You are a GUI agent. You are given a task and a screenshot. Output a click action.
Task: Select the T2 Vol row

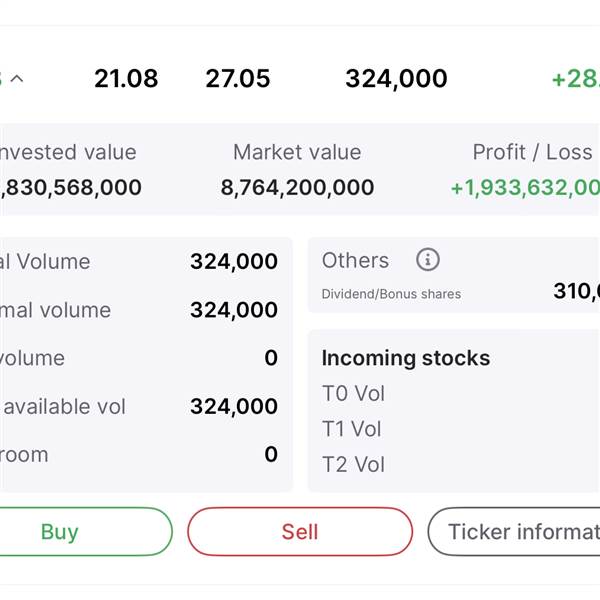point(353,464)
